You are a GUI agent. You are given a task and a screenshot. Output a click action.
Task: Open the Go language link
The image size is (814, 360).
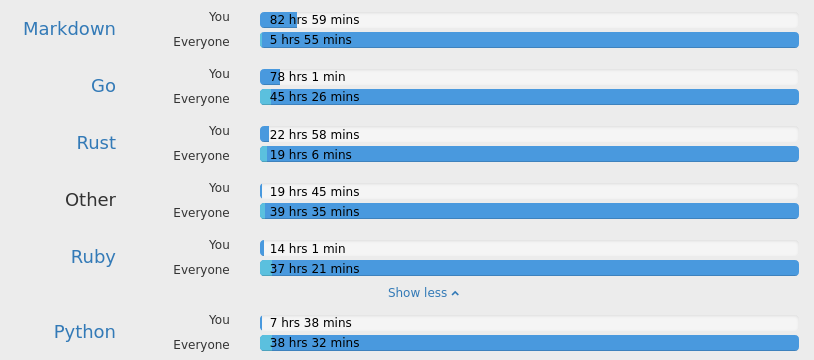click(103, 86)
